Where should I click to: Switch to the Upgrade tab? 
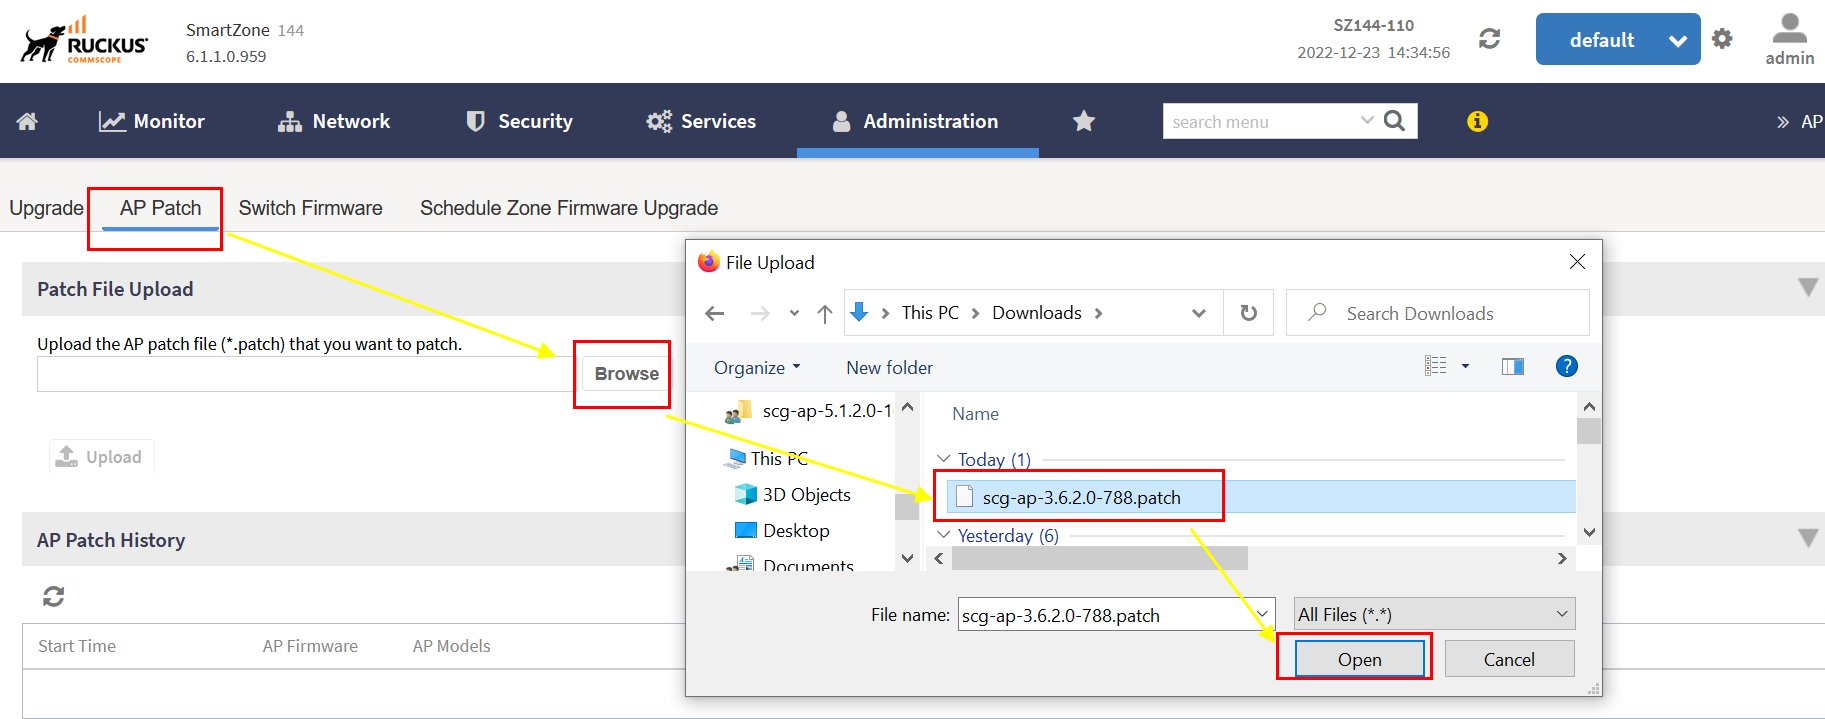tap(46, 208)
